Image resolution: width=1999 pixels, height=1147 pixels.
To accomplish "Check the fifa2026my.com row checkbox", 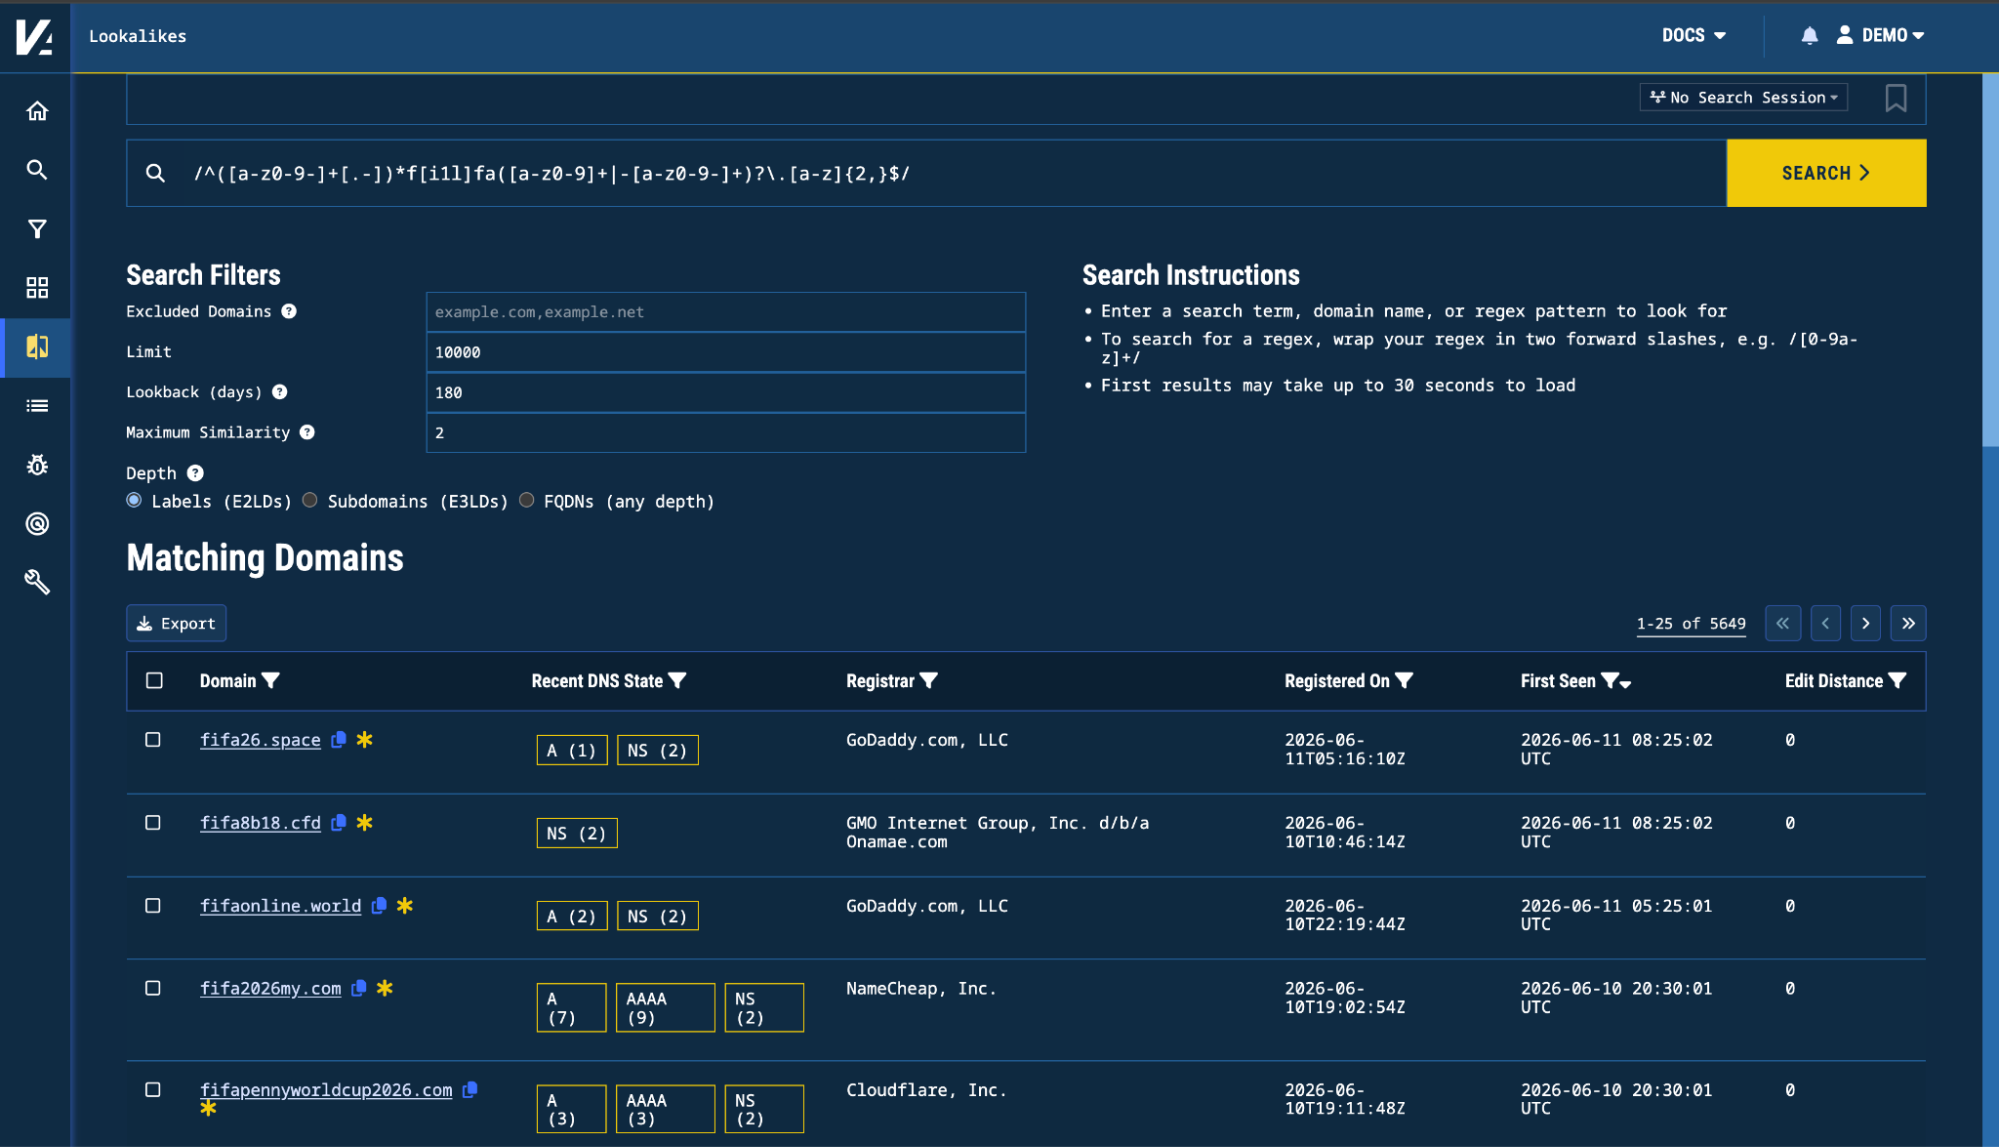I will pos(153,988).
